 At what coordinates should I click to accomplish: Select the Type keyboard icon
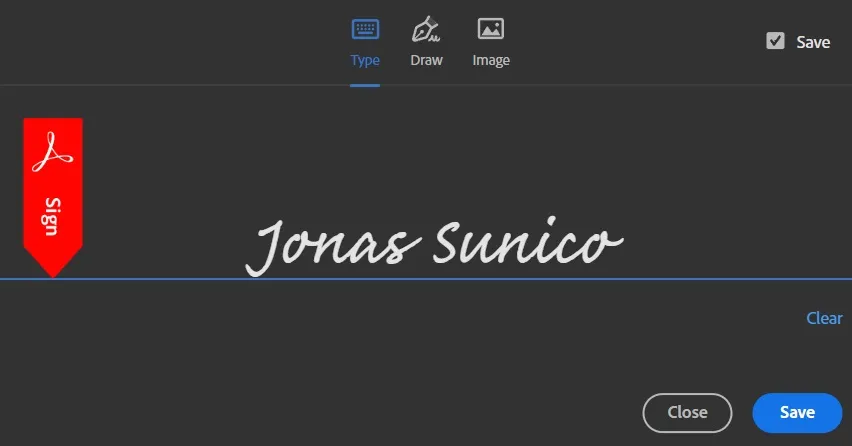pyautogui.click(x=365, y=29)
